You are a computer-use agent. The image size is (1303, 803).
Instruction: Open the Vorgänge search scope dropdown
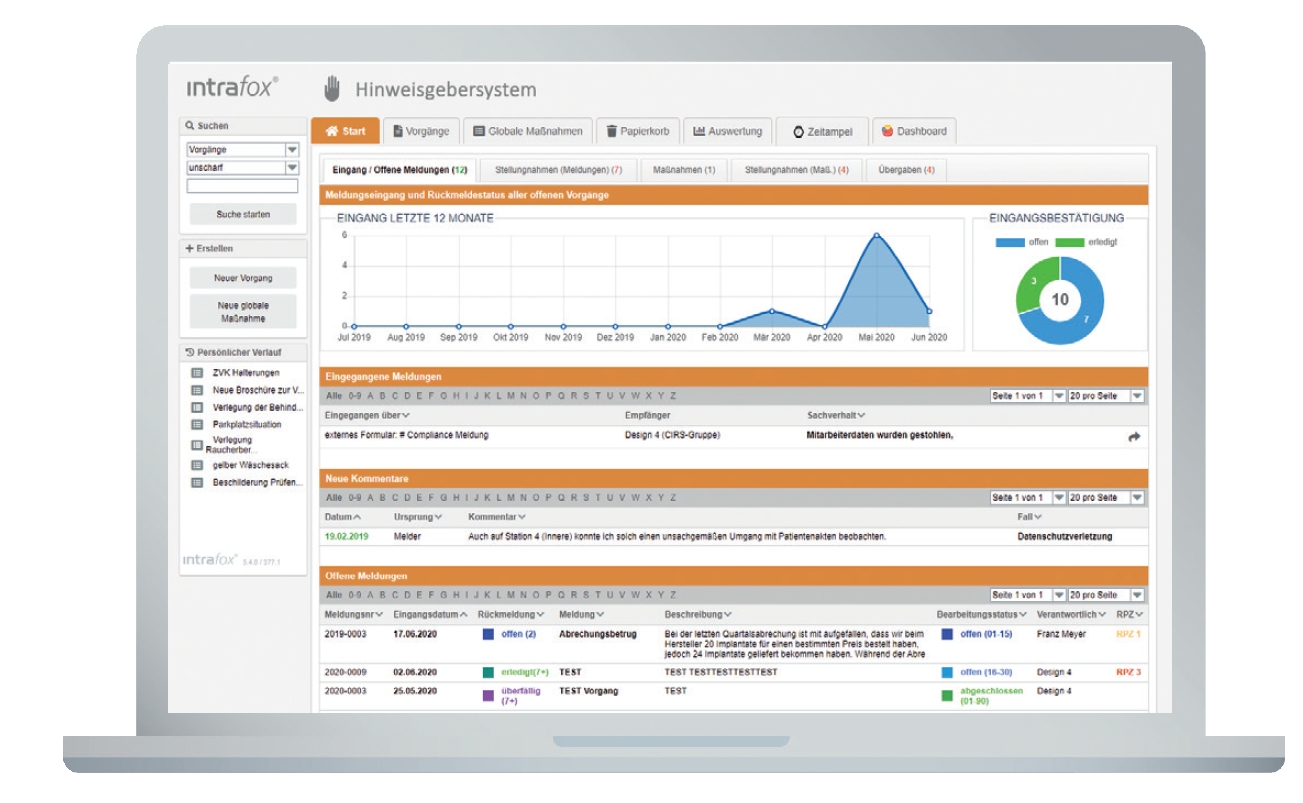click(243, 150)
